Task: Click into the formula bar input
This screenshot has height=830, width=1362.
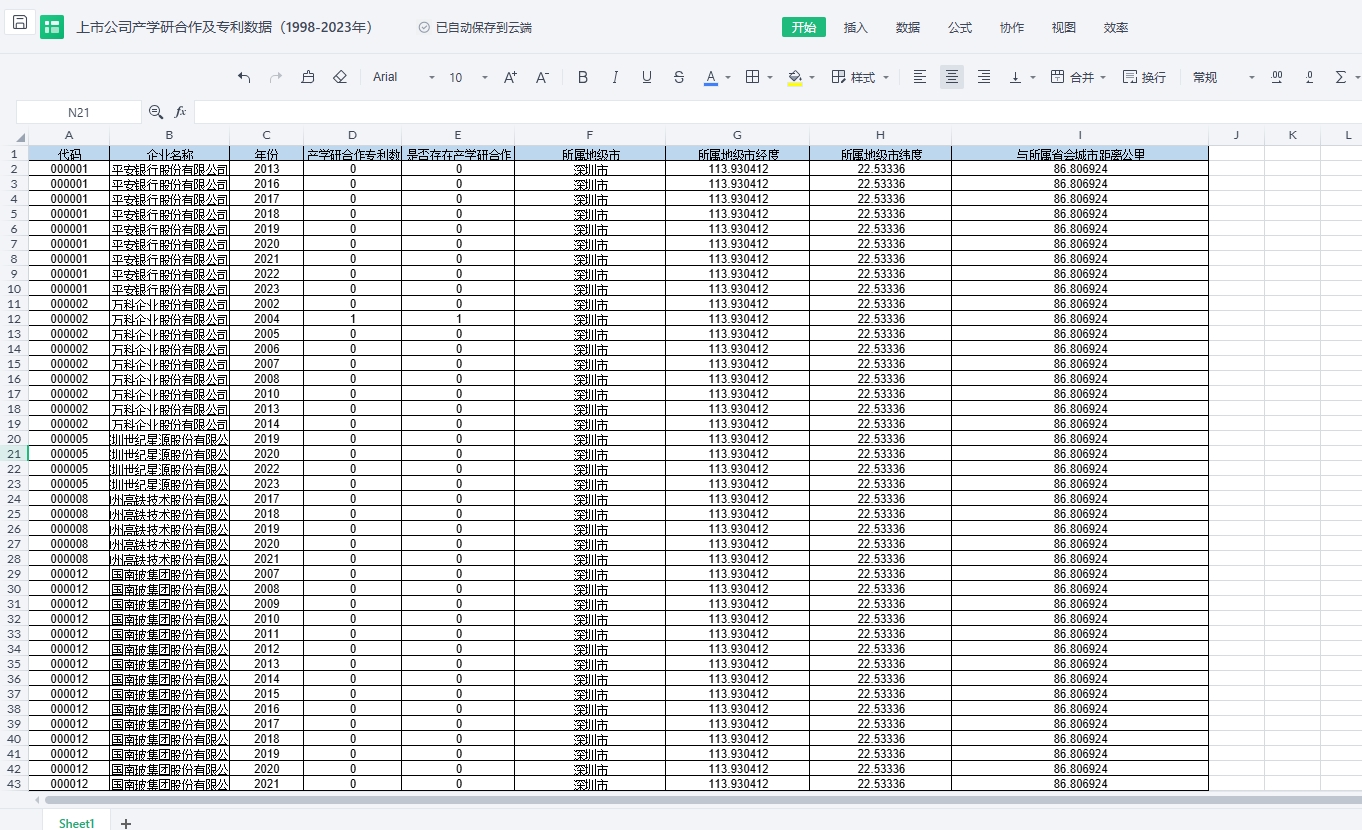Action: point(777,112)
